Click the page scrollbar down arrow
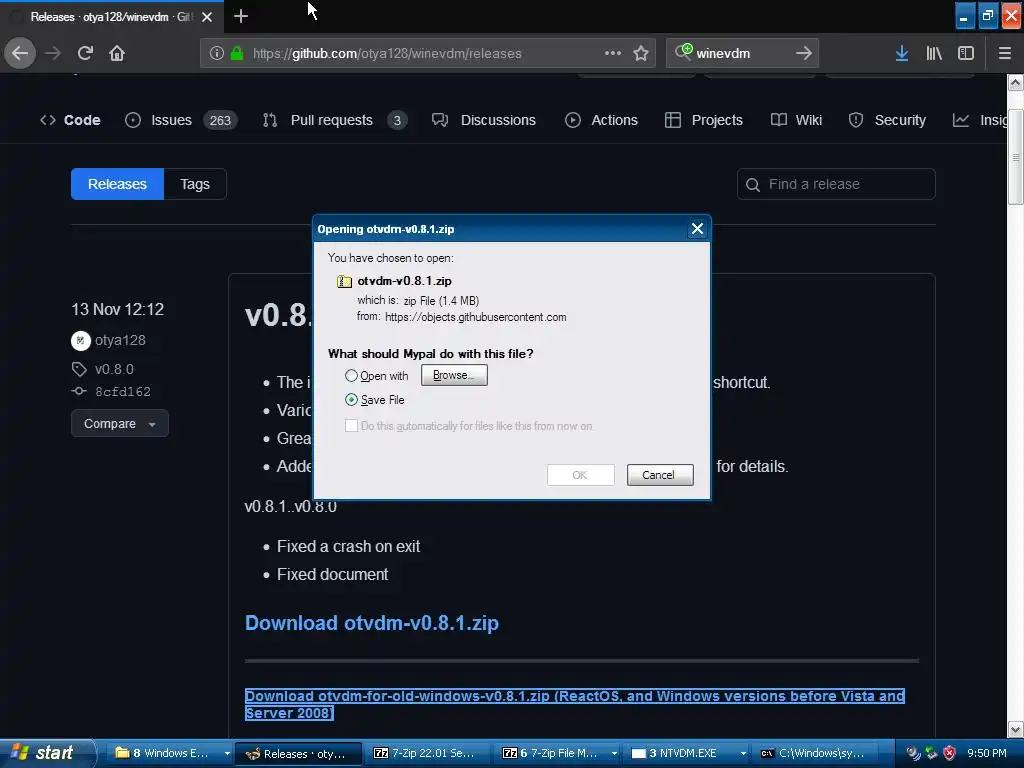 point(1015,729)
